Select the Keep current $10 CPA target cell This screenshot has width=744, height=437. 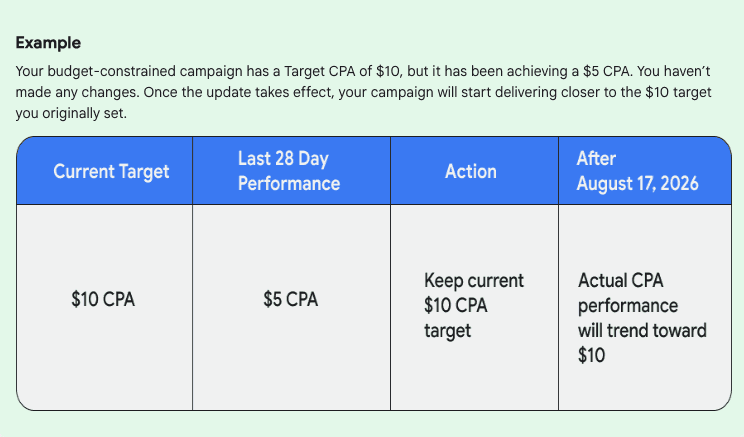[x=474, y=306]
